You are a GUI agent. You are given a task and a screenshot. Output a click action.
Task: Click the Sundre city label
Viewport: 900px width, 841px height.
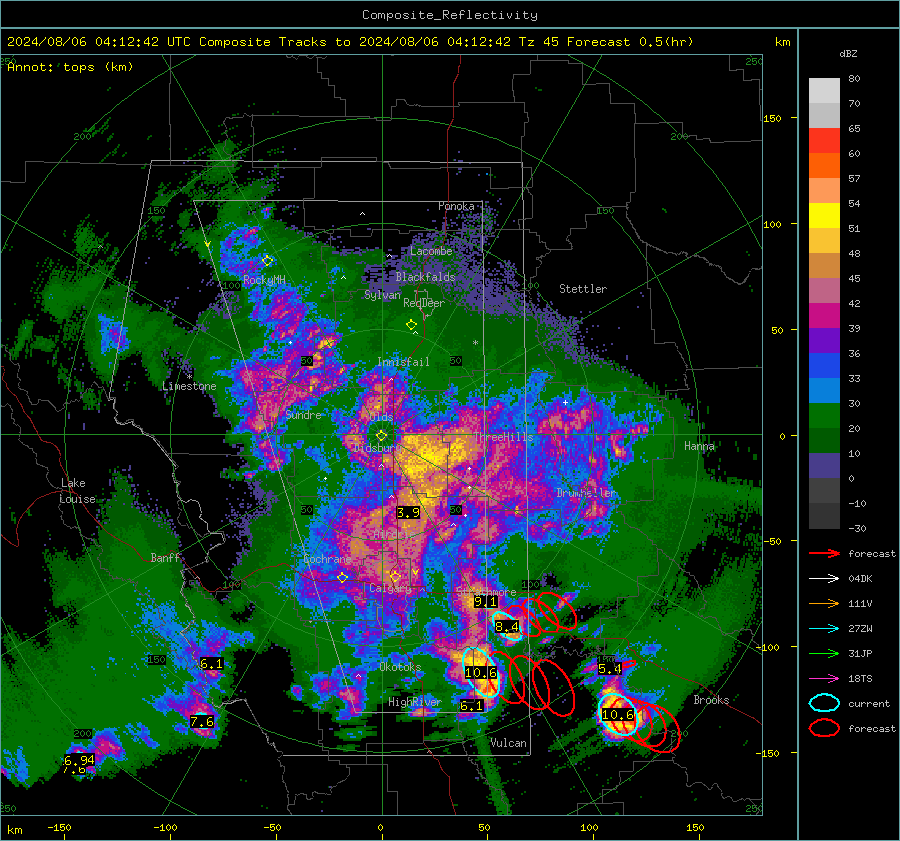click(x=304, y=414)
